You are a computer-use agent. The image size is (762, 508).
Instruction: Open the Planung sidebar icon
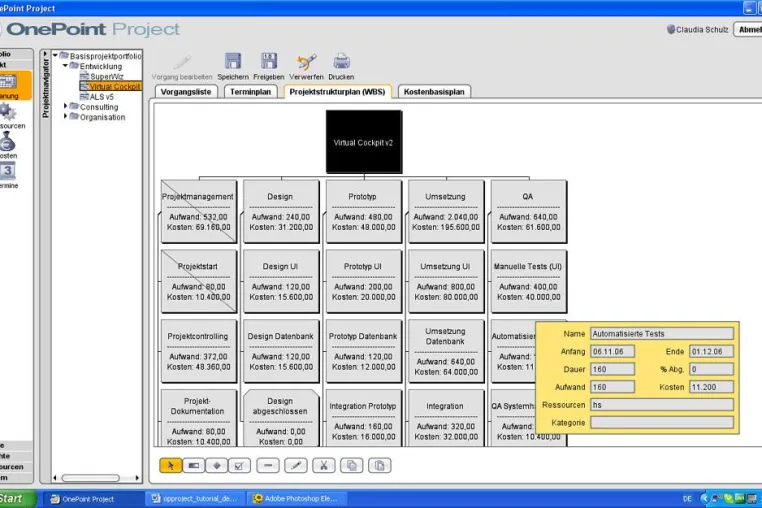point(8,81)
